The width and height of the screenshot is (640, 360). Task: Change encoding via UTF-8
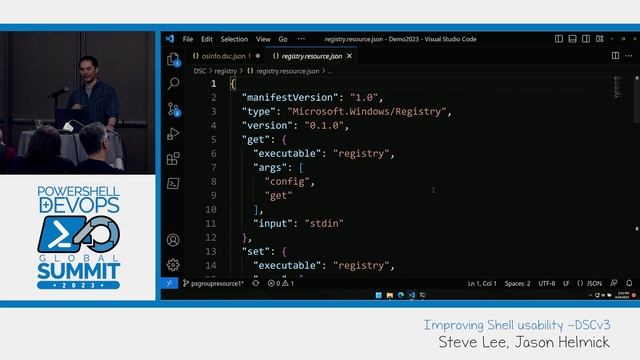pyautogui.click(x=547, y=283)
